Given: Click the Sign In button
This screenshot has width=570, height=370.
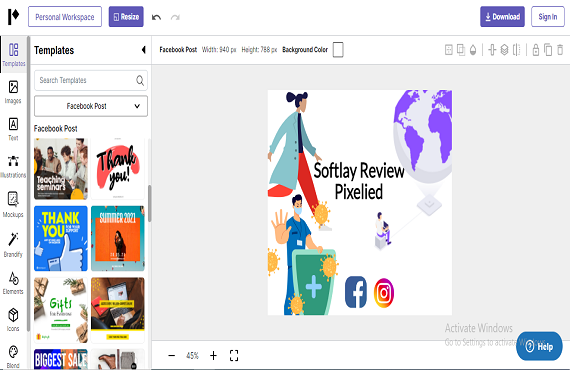Looking at the screenshot, I should click(548, 17).
